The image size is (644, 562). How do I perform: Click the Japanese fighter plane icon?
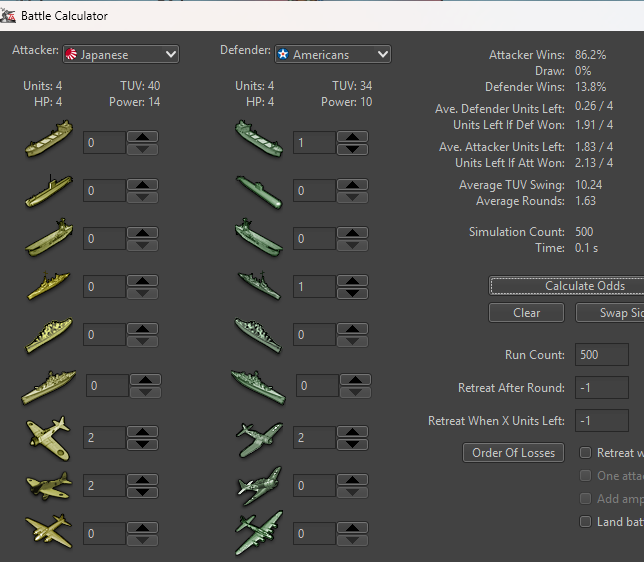point(48,438)
